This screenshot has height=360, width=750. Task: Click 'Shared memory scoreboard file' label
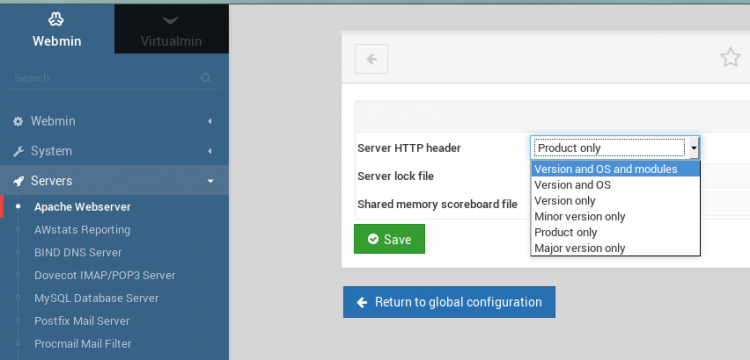point(437,204)
